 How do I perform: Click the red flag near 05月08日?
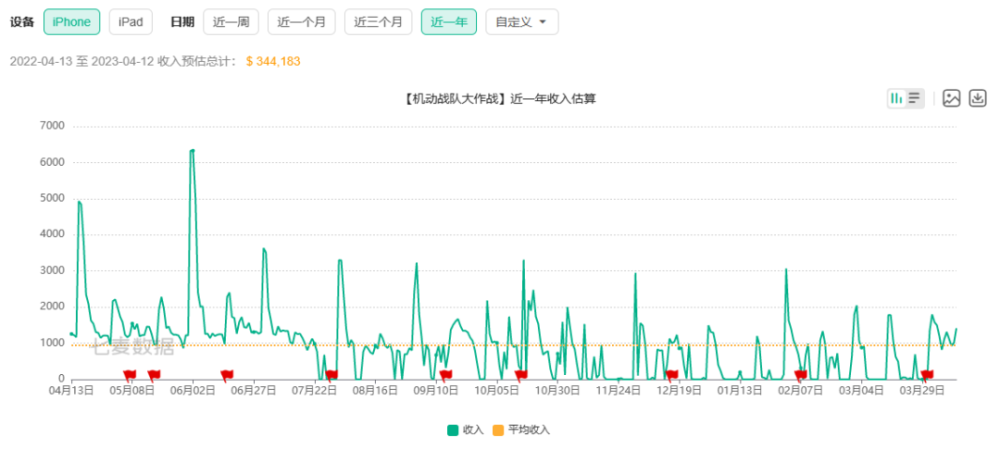click(x=130, y=374)
